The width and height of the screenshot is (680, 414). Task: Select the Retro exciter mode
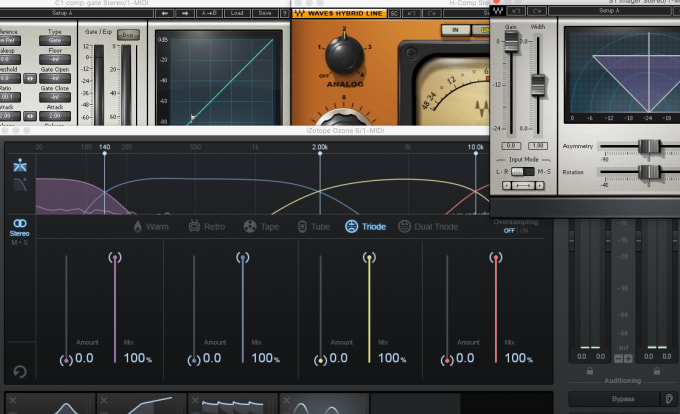tap(207, 226)
